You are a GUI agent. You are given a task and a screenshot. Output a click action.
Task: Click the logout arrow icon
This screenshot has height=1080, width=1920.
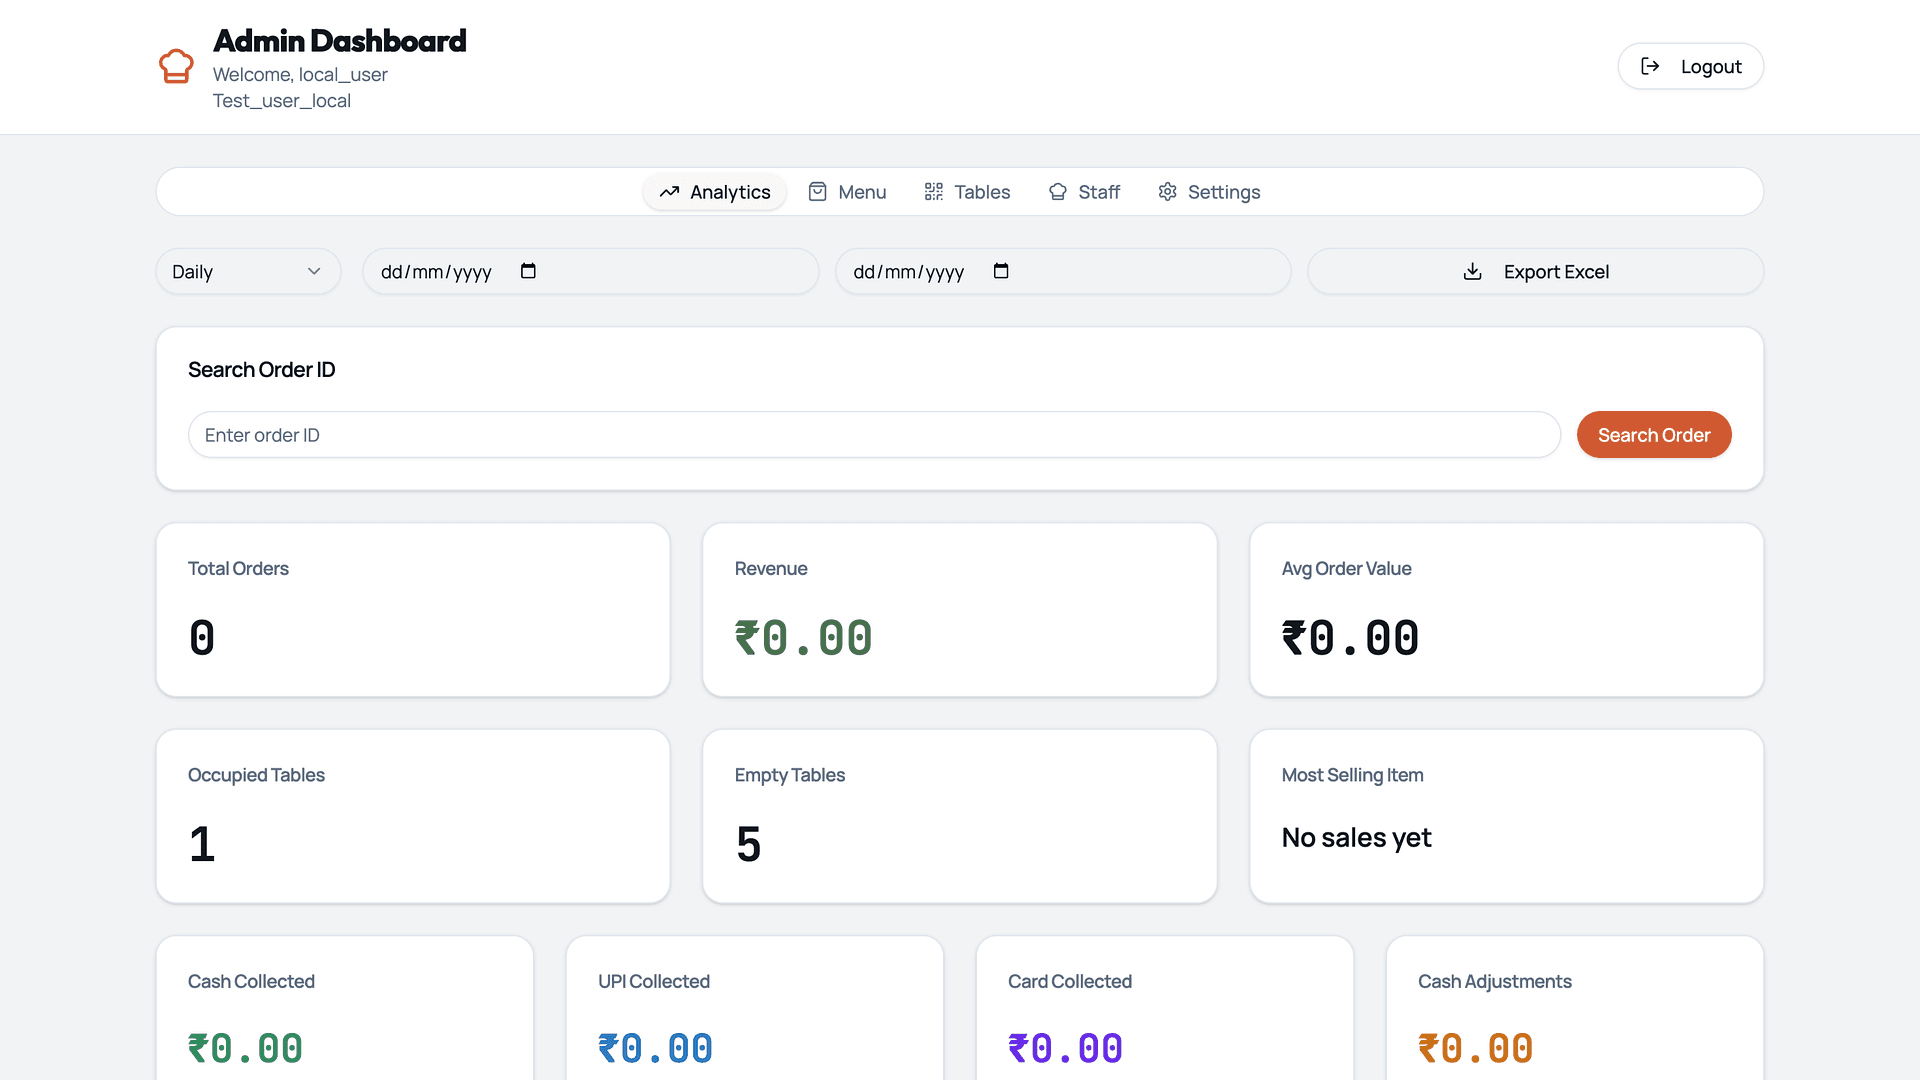point(1650,66)
